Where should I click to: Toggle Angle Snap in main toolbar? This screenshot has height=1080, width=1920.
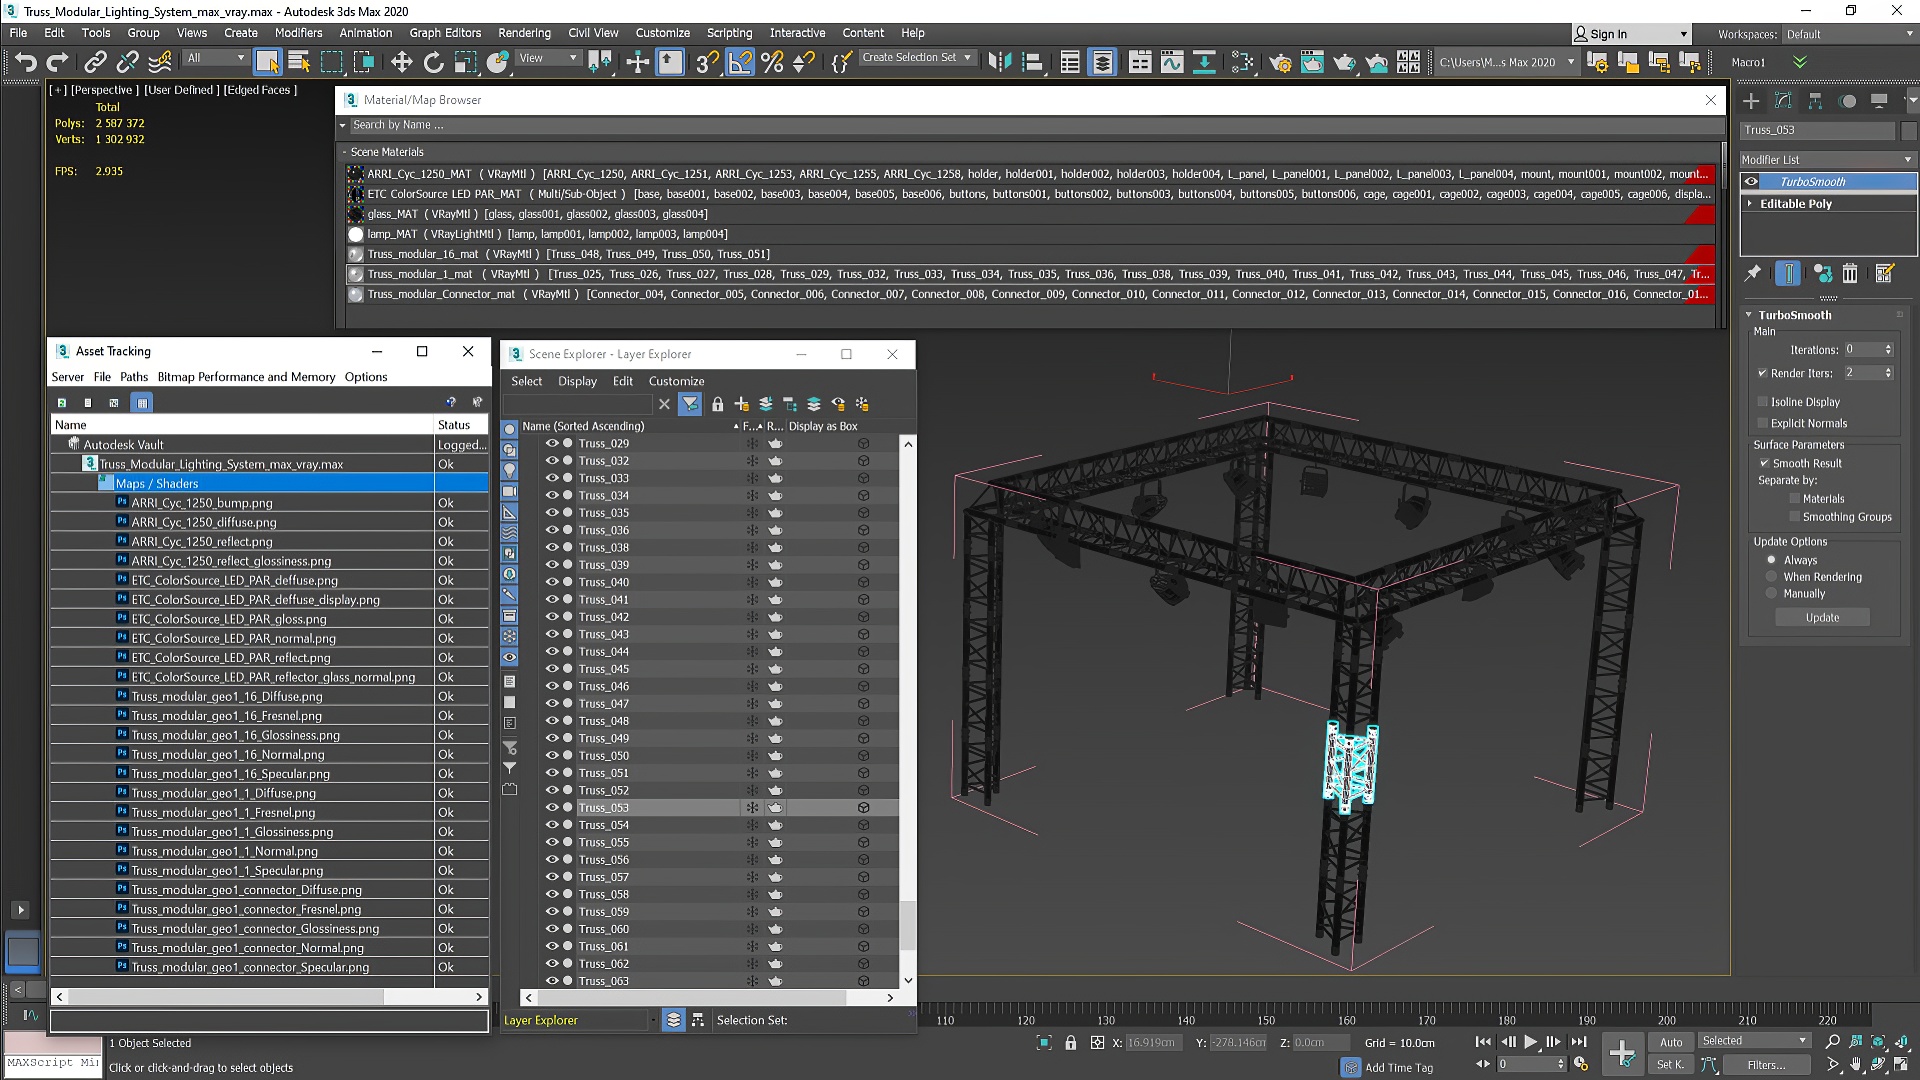click(739, 62)
